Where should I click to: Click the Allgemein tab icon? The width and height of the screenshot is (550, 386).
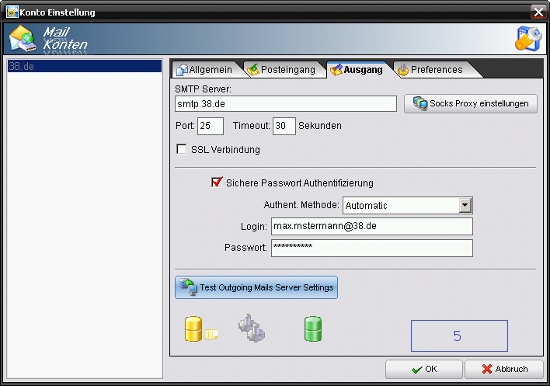pyautogui.click(x=182, y=70)
